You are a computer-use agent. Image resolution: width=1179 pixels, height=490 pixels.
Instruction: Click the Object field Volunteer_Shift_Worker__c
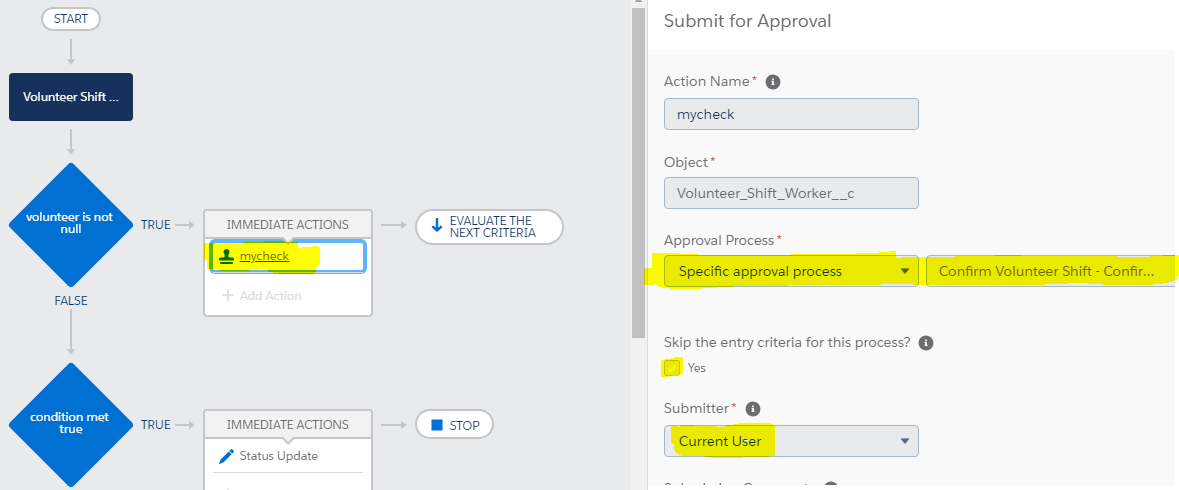pyautogui.click(x=791, y=193)
